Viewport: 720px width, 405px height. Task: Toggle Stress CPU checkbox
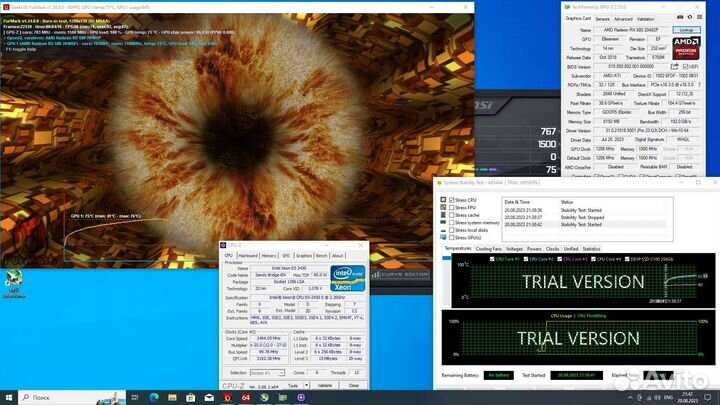[x=452, y=200]
